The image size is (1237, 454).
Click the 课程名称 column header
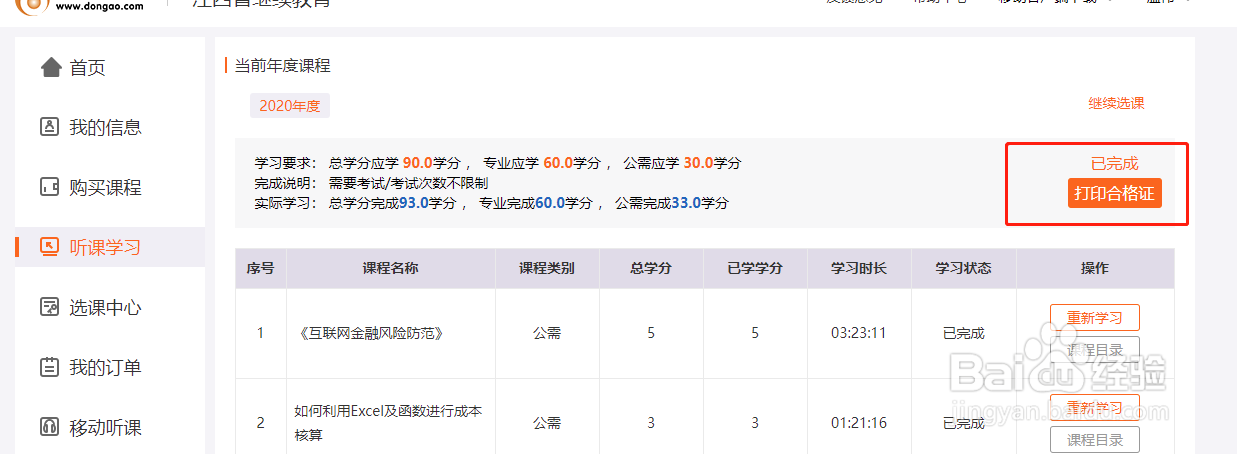click(390, 268)
